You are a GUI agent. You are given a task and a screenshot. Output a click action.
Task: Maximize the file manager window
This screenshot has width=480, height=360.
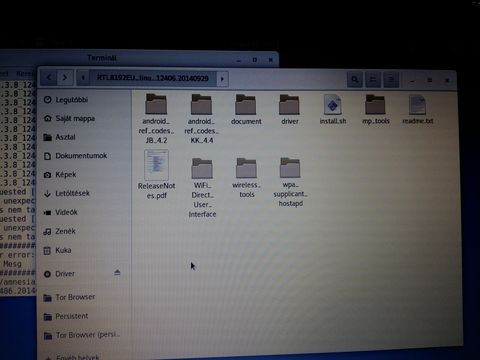tap(430, 80)
